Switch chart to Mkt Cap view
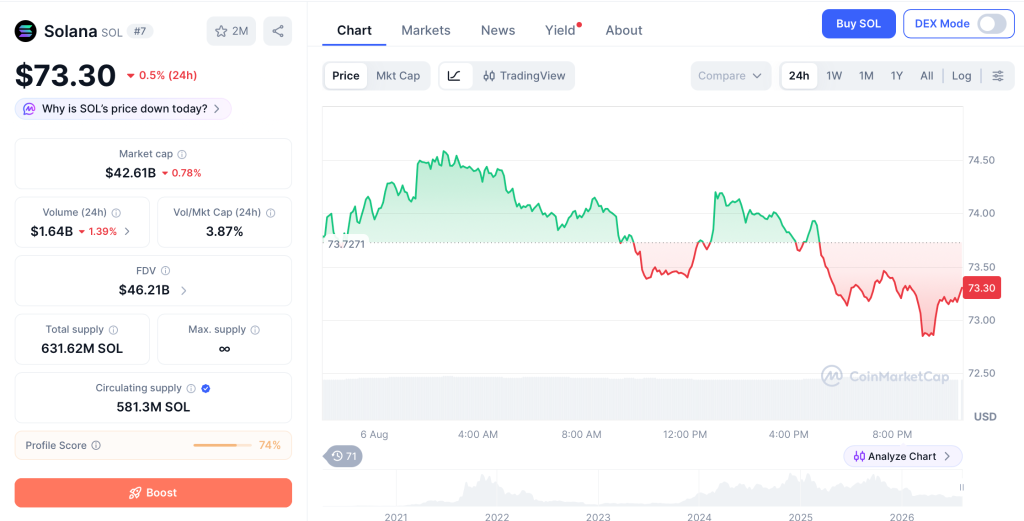 point(398,76)
